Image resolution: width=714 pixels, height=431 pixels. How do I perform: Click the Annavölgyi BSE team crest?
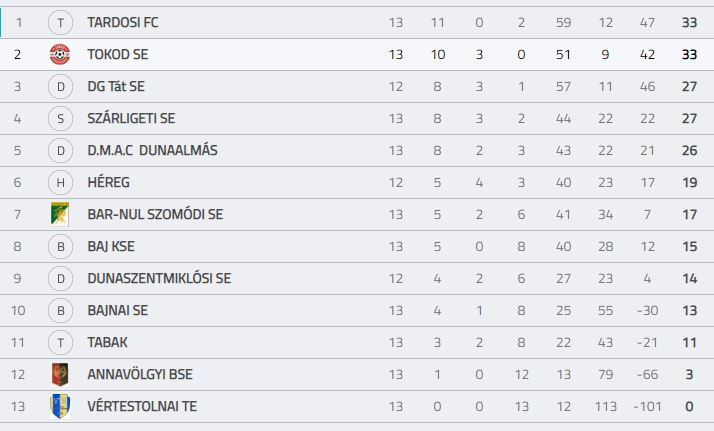tap(60, 375)
